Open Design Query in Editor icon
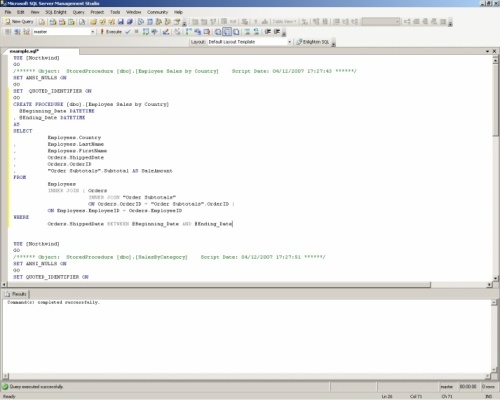This screenshot has height=400, width=500. point(166,32)
